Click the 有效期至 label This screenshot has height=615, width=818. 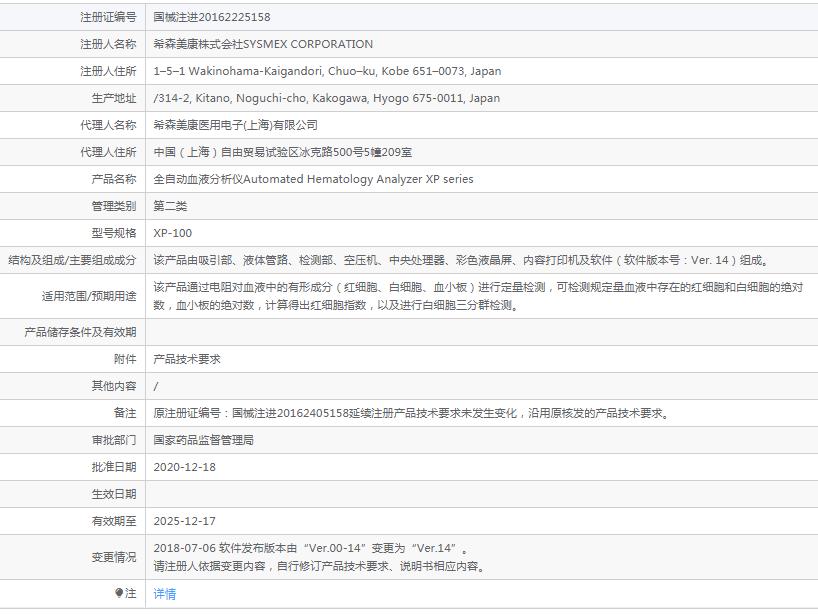[x=114, y=521]
